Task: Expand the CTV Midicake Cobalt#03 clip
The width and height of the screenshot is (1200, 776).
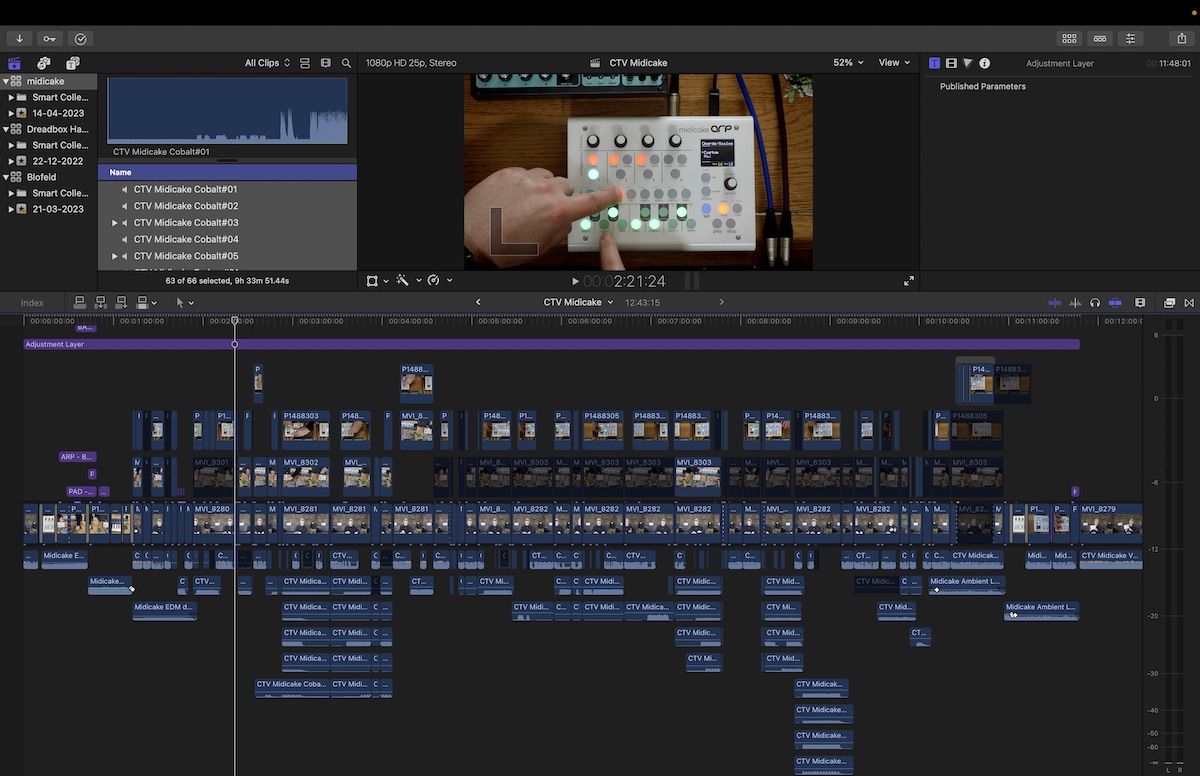Action: click(115, 223)
